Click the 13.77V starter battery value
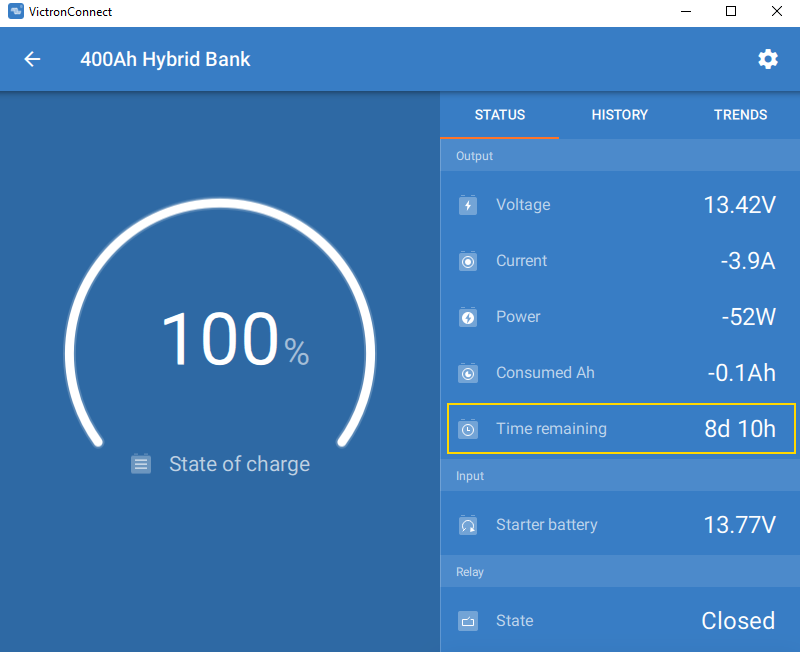Screen dimensions: 800x652 [739, 525]
